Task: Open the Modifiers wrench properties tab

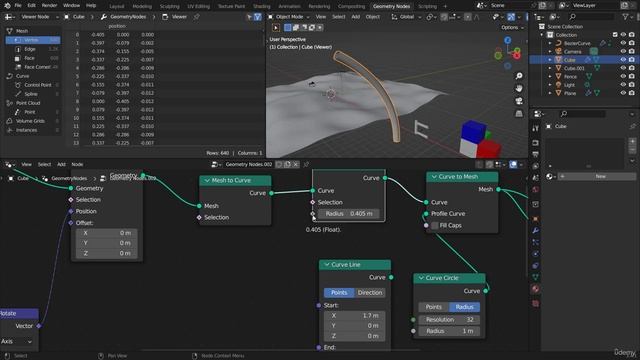Action: pyautogui.click(x=536, y=231)
